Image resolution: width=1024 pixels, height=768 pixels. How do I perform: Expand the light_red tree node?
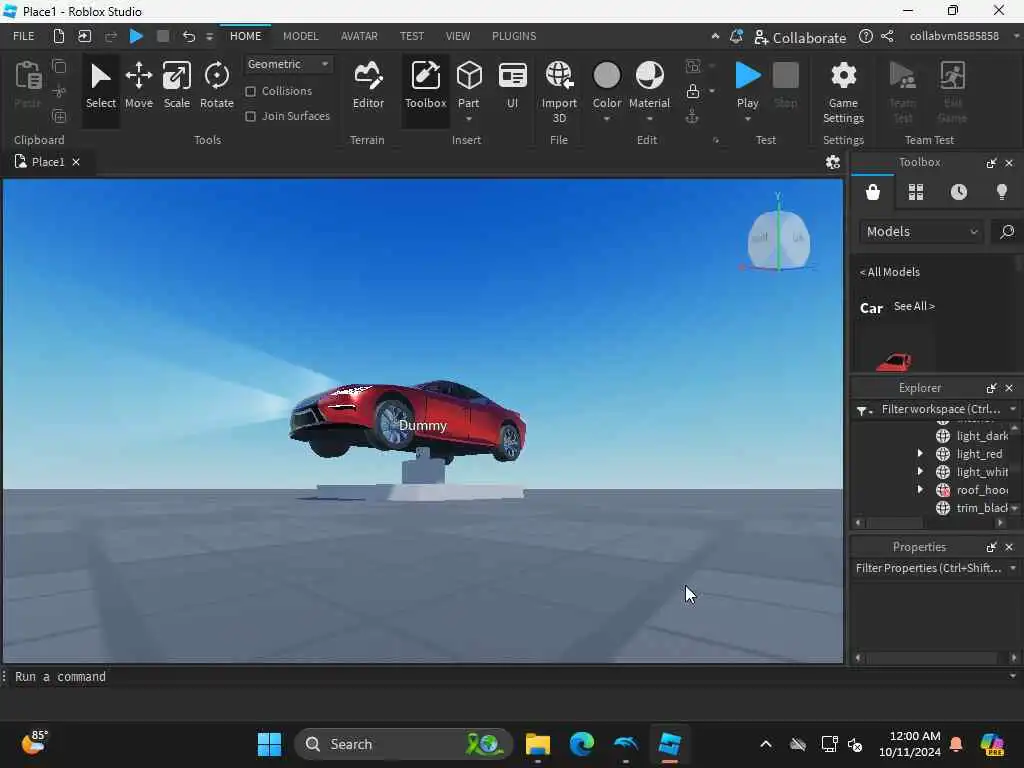click(920, 453)
